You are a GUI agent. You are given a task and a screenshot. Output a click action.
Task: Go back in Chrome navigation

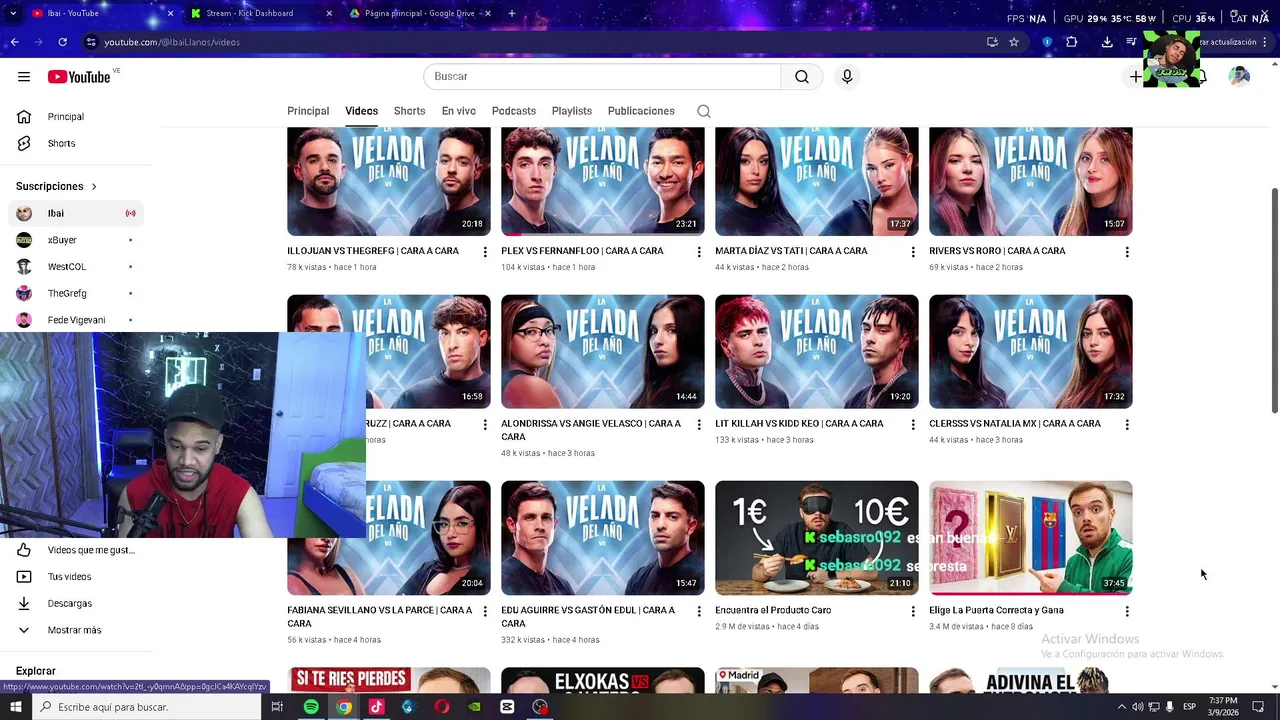coord(14,42)
